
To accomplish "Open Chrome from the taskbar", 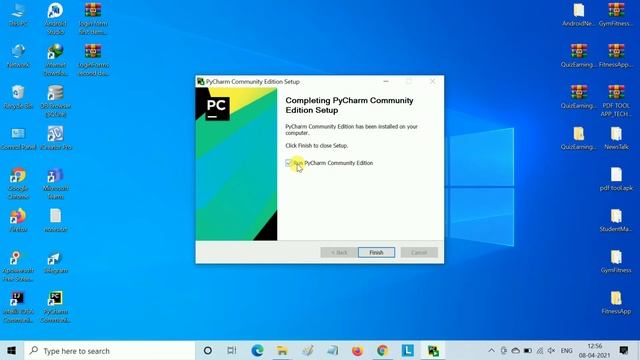I will point(382,351).
